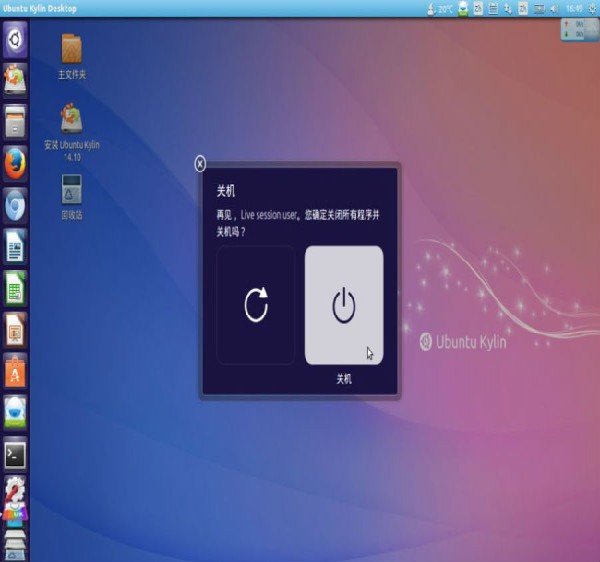Image resolution: width=600 pixels, height=562 pixels.
Task: Open the Install Ubuntu Kylin 14.10 desktop icon
Action: [x=72, y=118]
